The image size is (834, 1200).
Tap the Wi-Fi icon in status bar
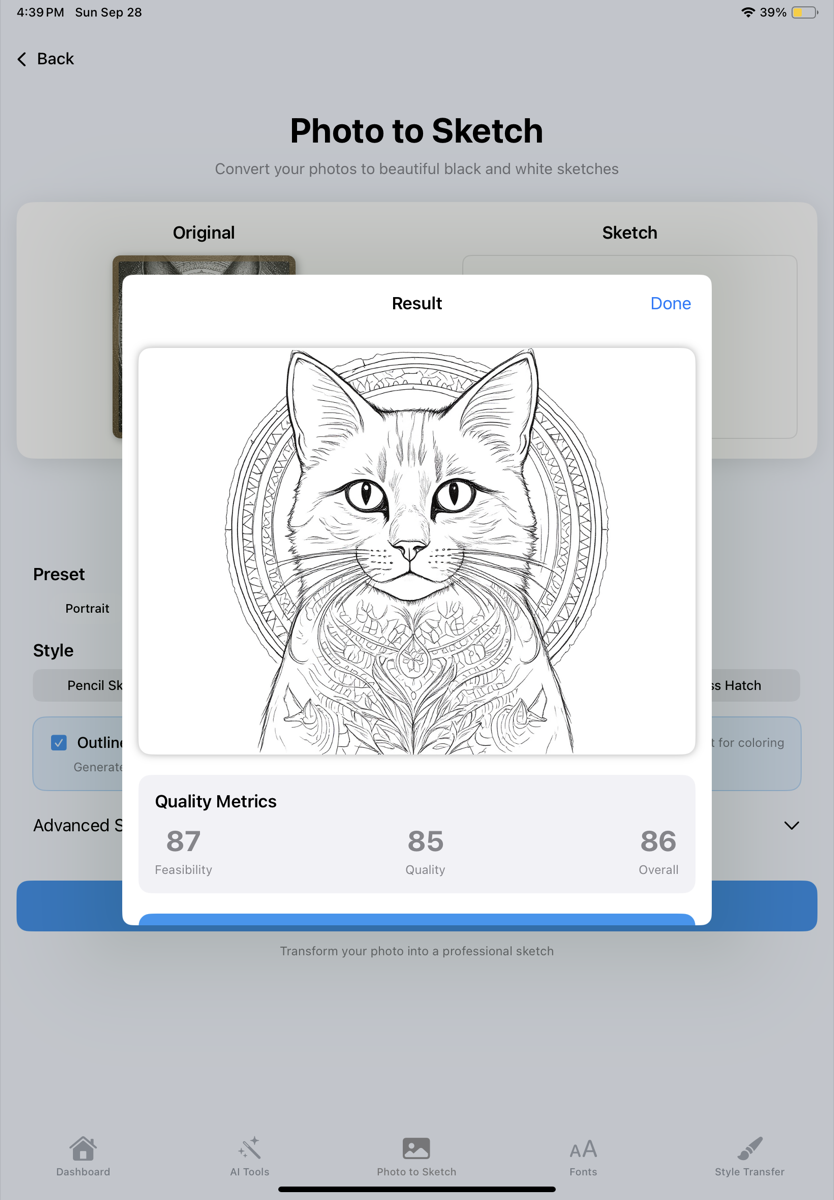(748, 13)
